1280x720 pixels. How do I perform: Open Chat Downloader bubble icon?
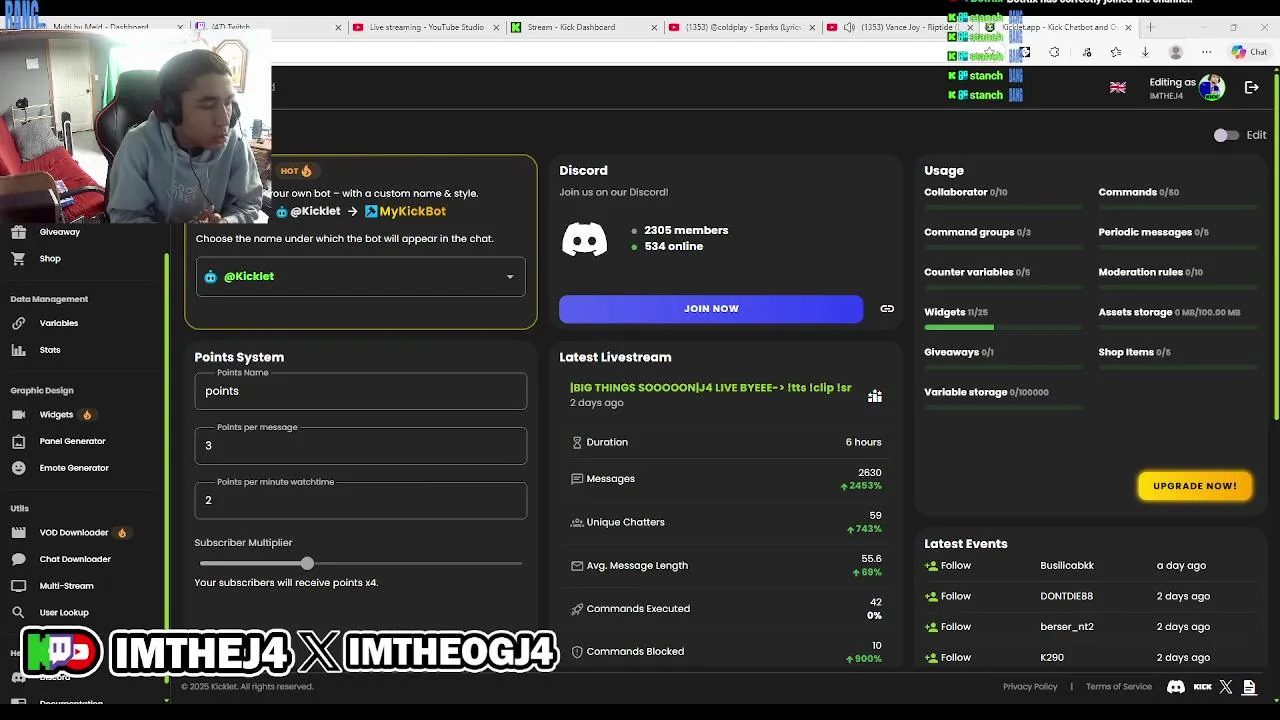coord(18,559)
